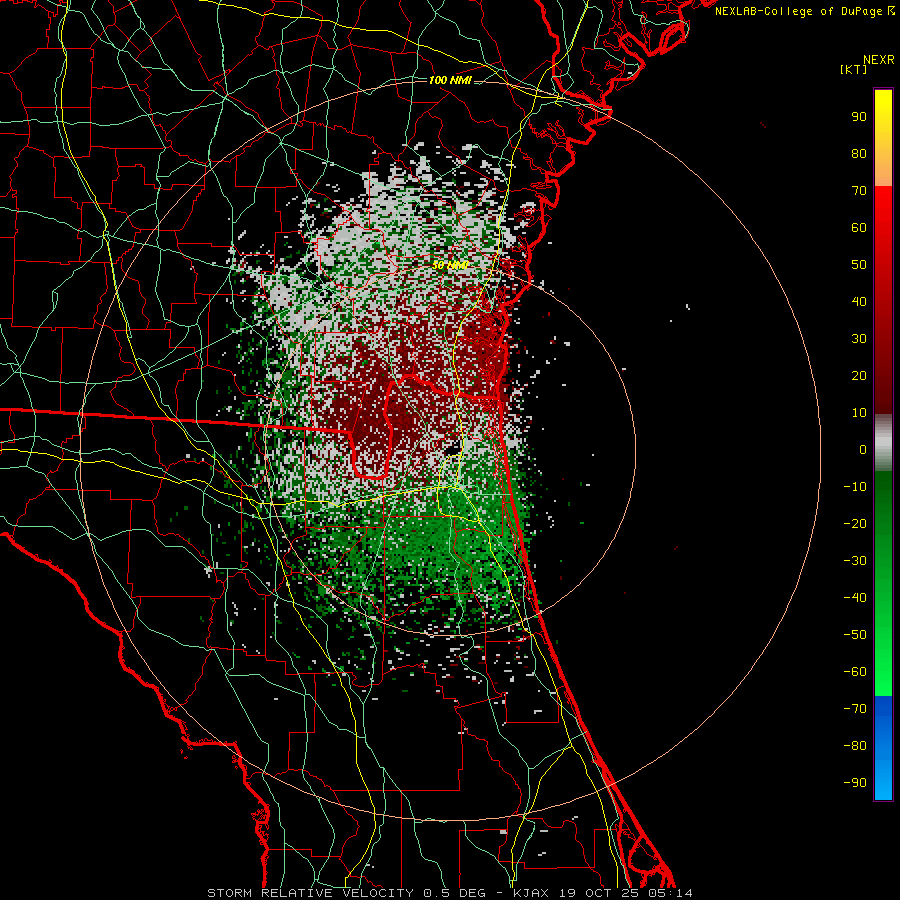This screenshot has width=900, height=900.
Task: Click the NEXR label above the scale
Action: tap(878, 60)
